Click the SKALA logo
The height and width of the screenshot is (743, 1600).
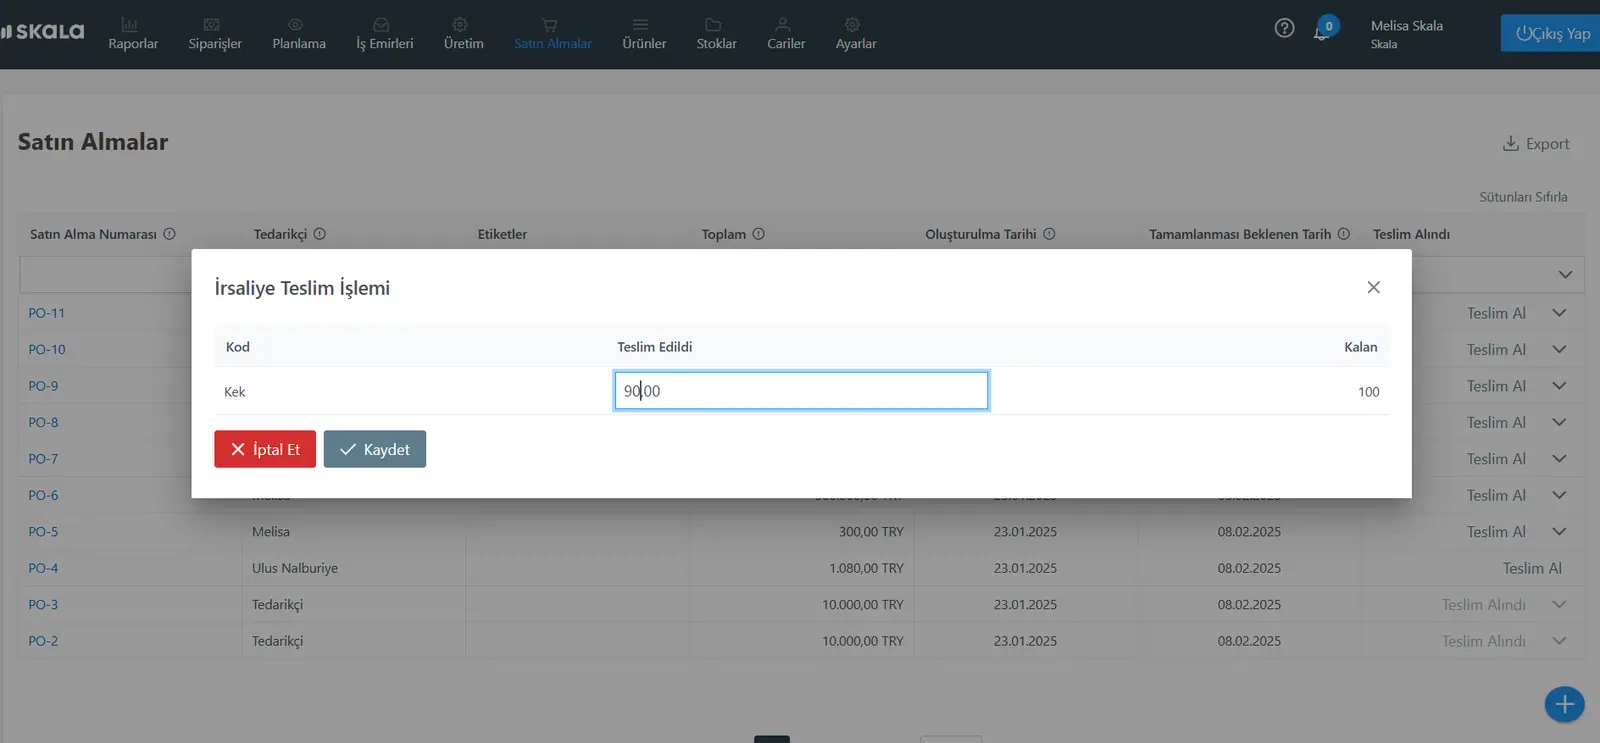tap(43, 32)
